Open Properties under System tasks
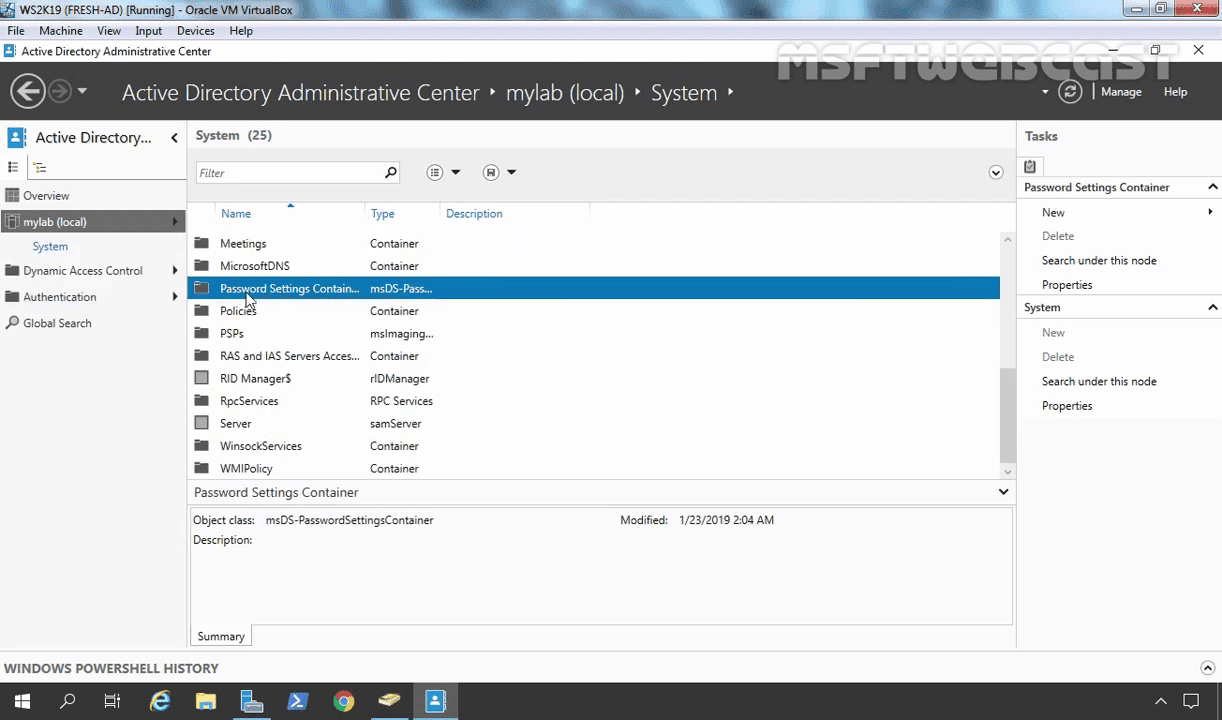This screenshot has width=1222, height=720. 1067,406
